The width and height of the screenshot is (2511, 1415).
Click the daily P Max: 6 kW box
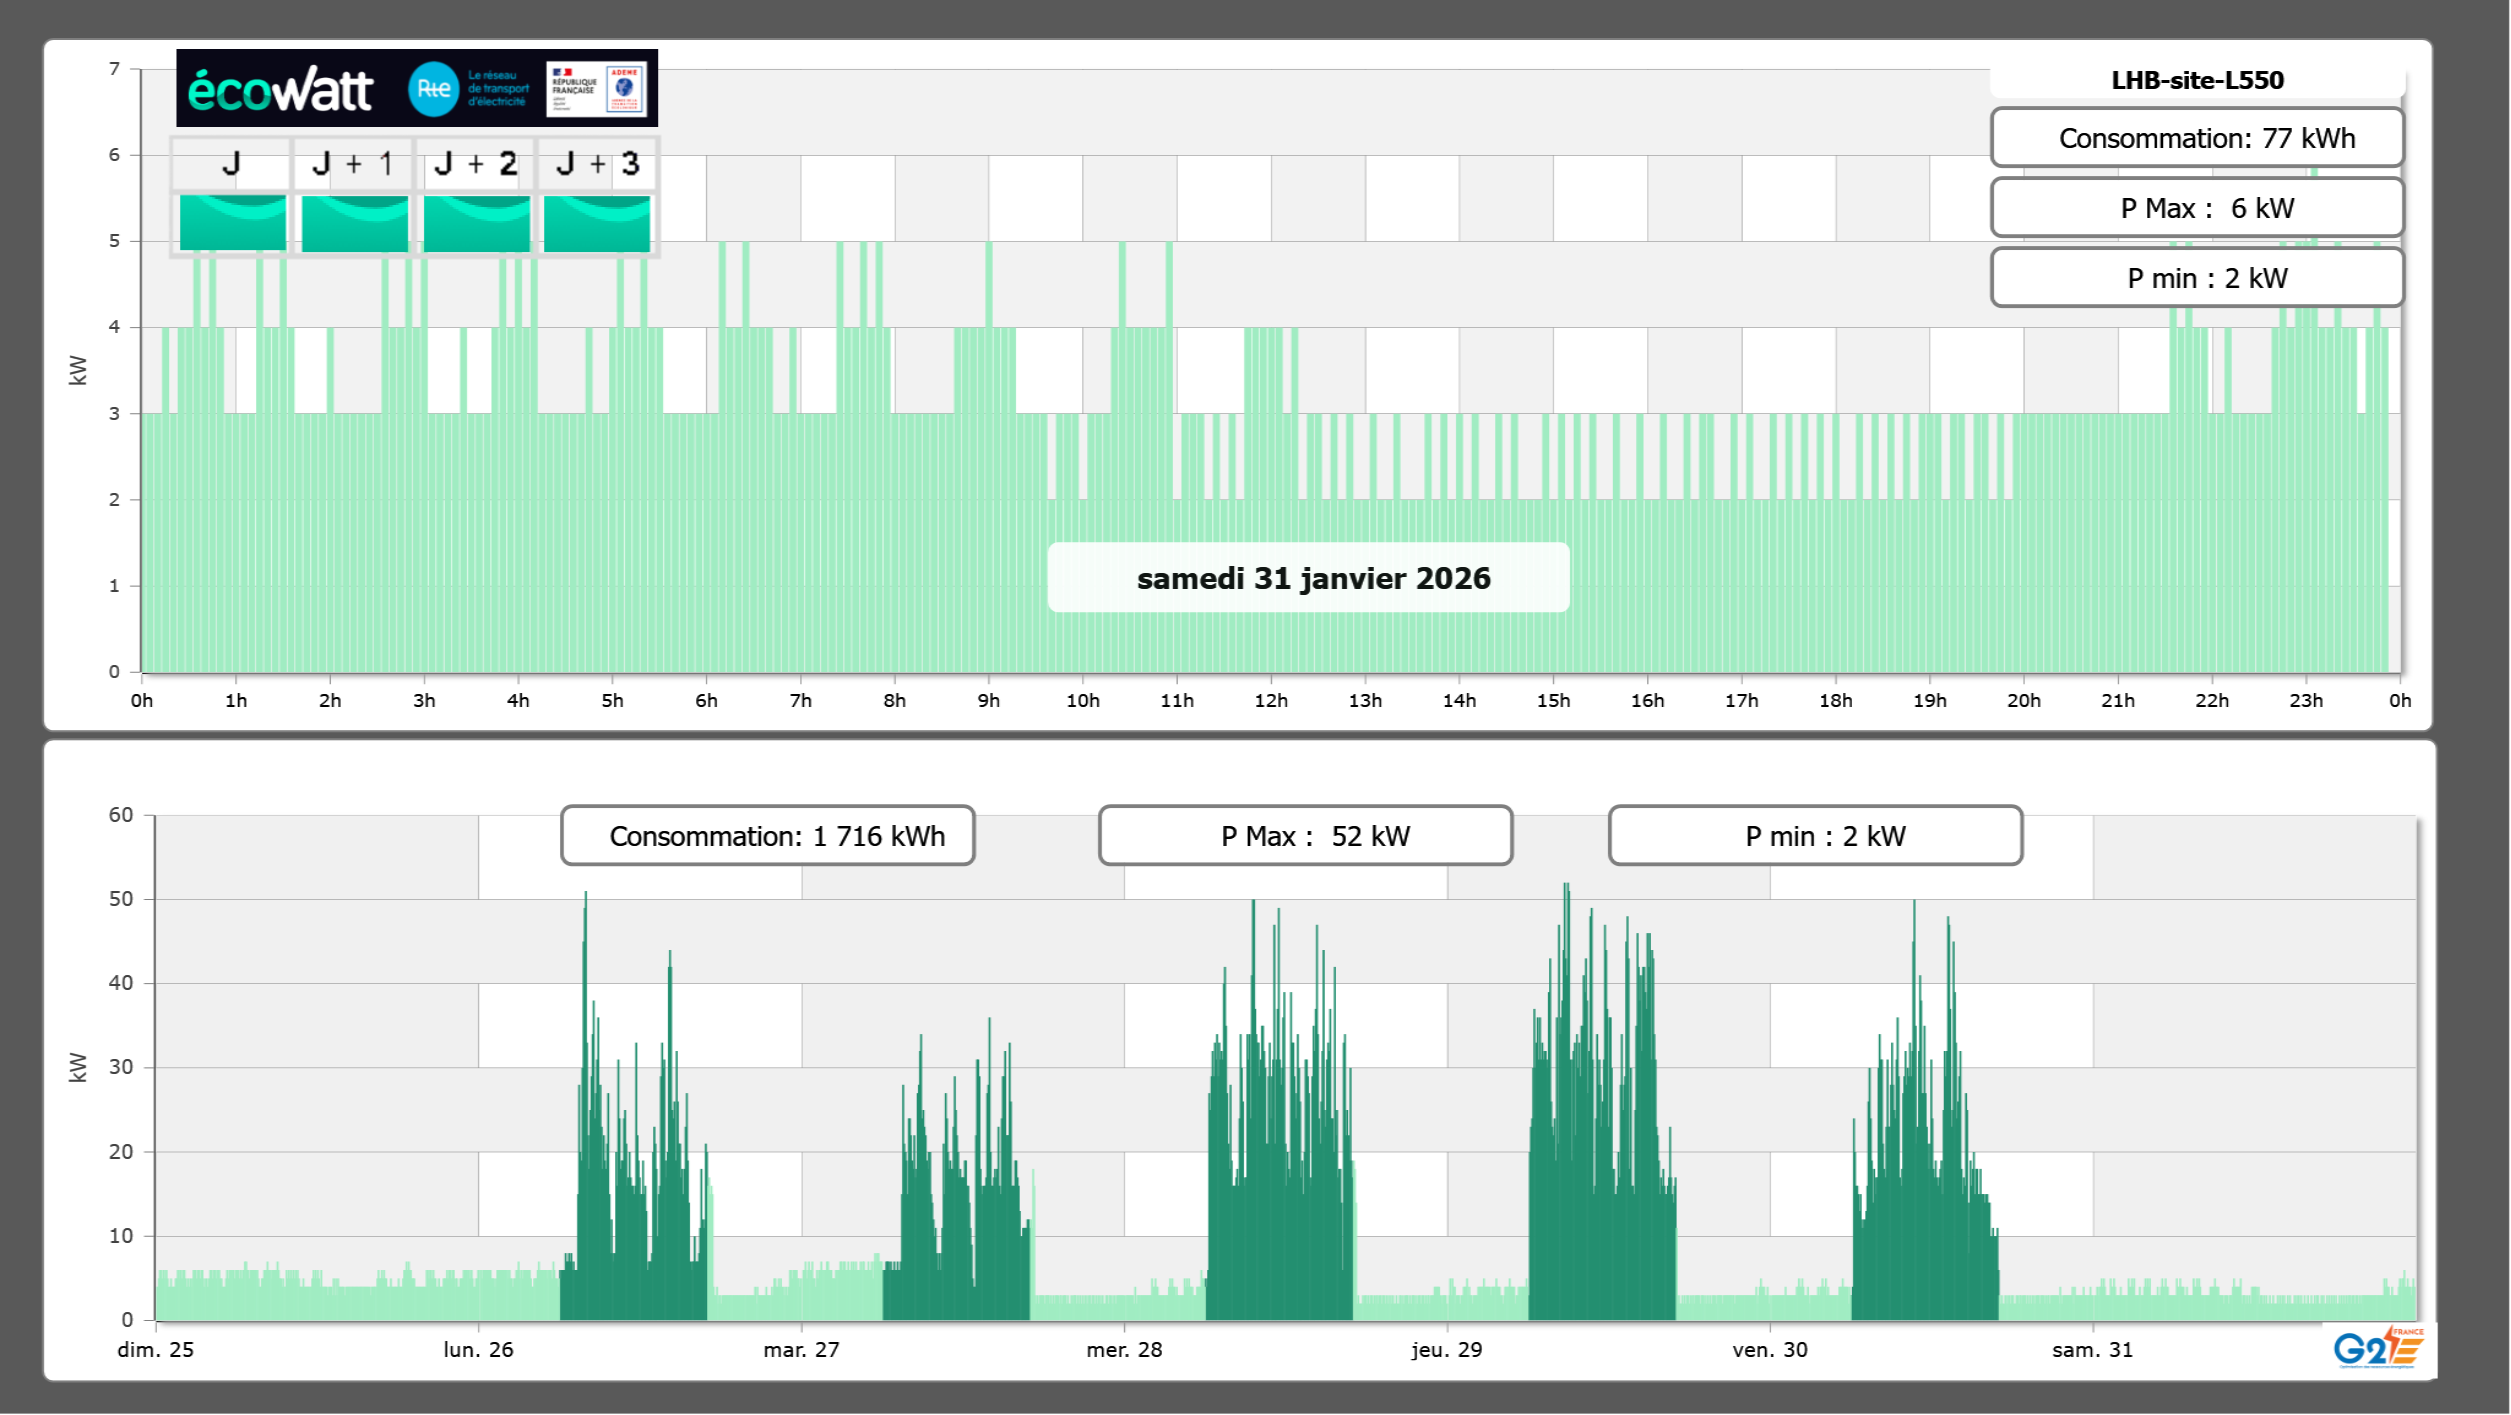coord(2197,208)
